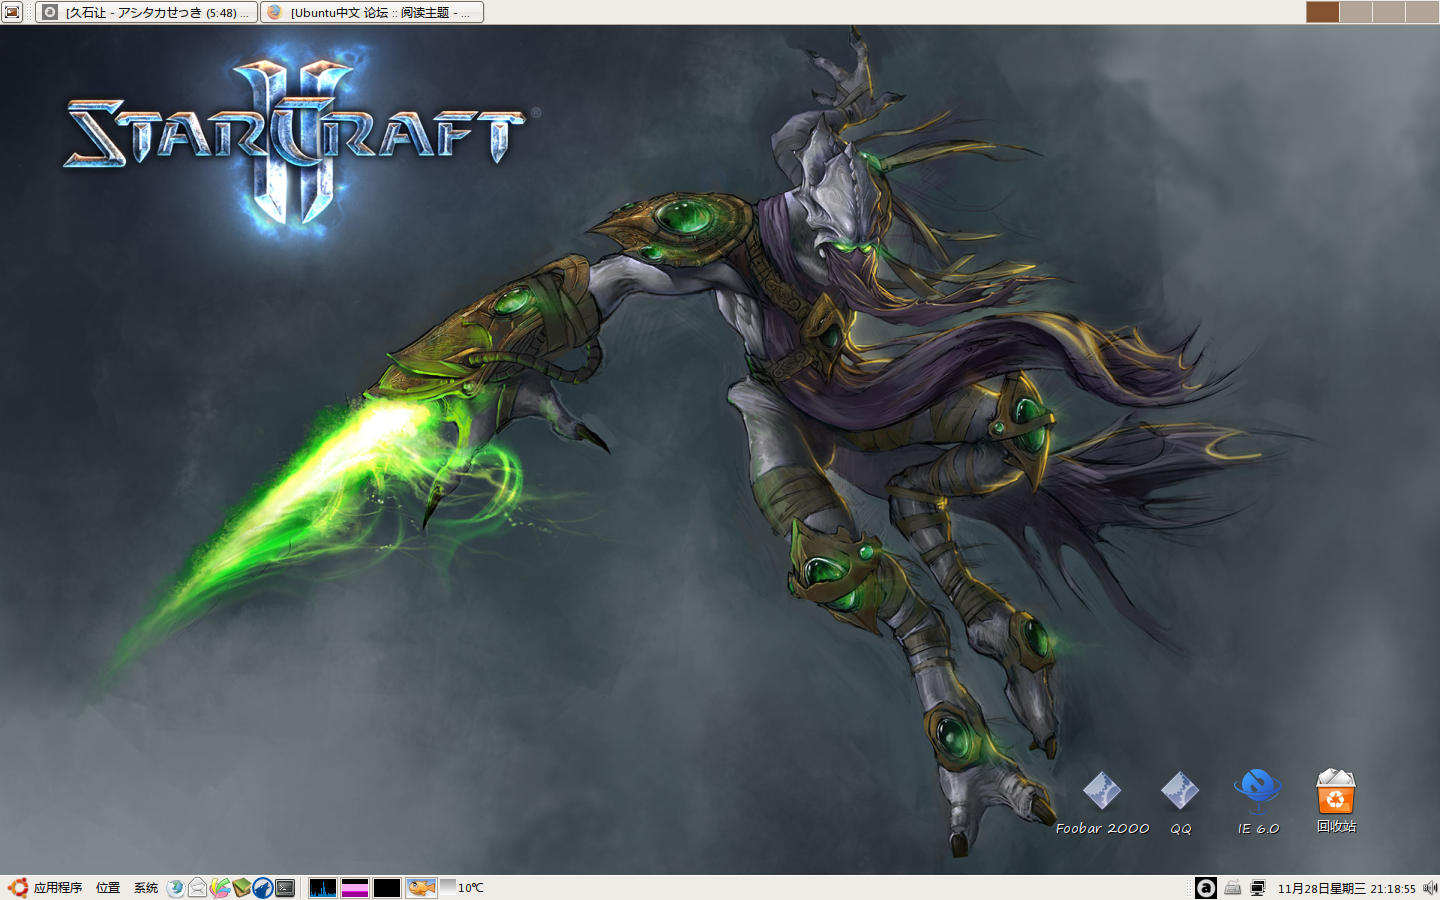Launch the blue wolf-head application icon
The image size is (1440, 900).
pyautogui.click(x=263, y=888)
